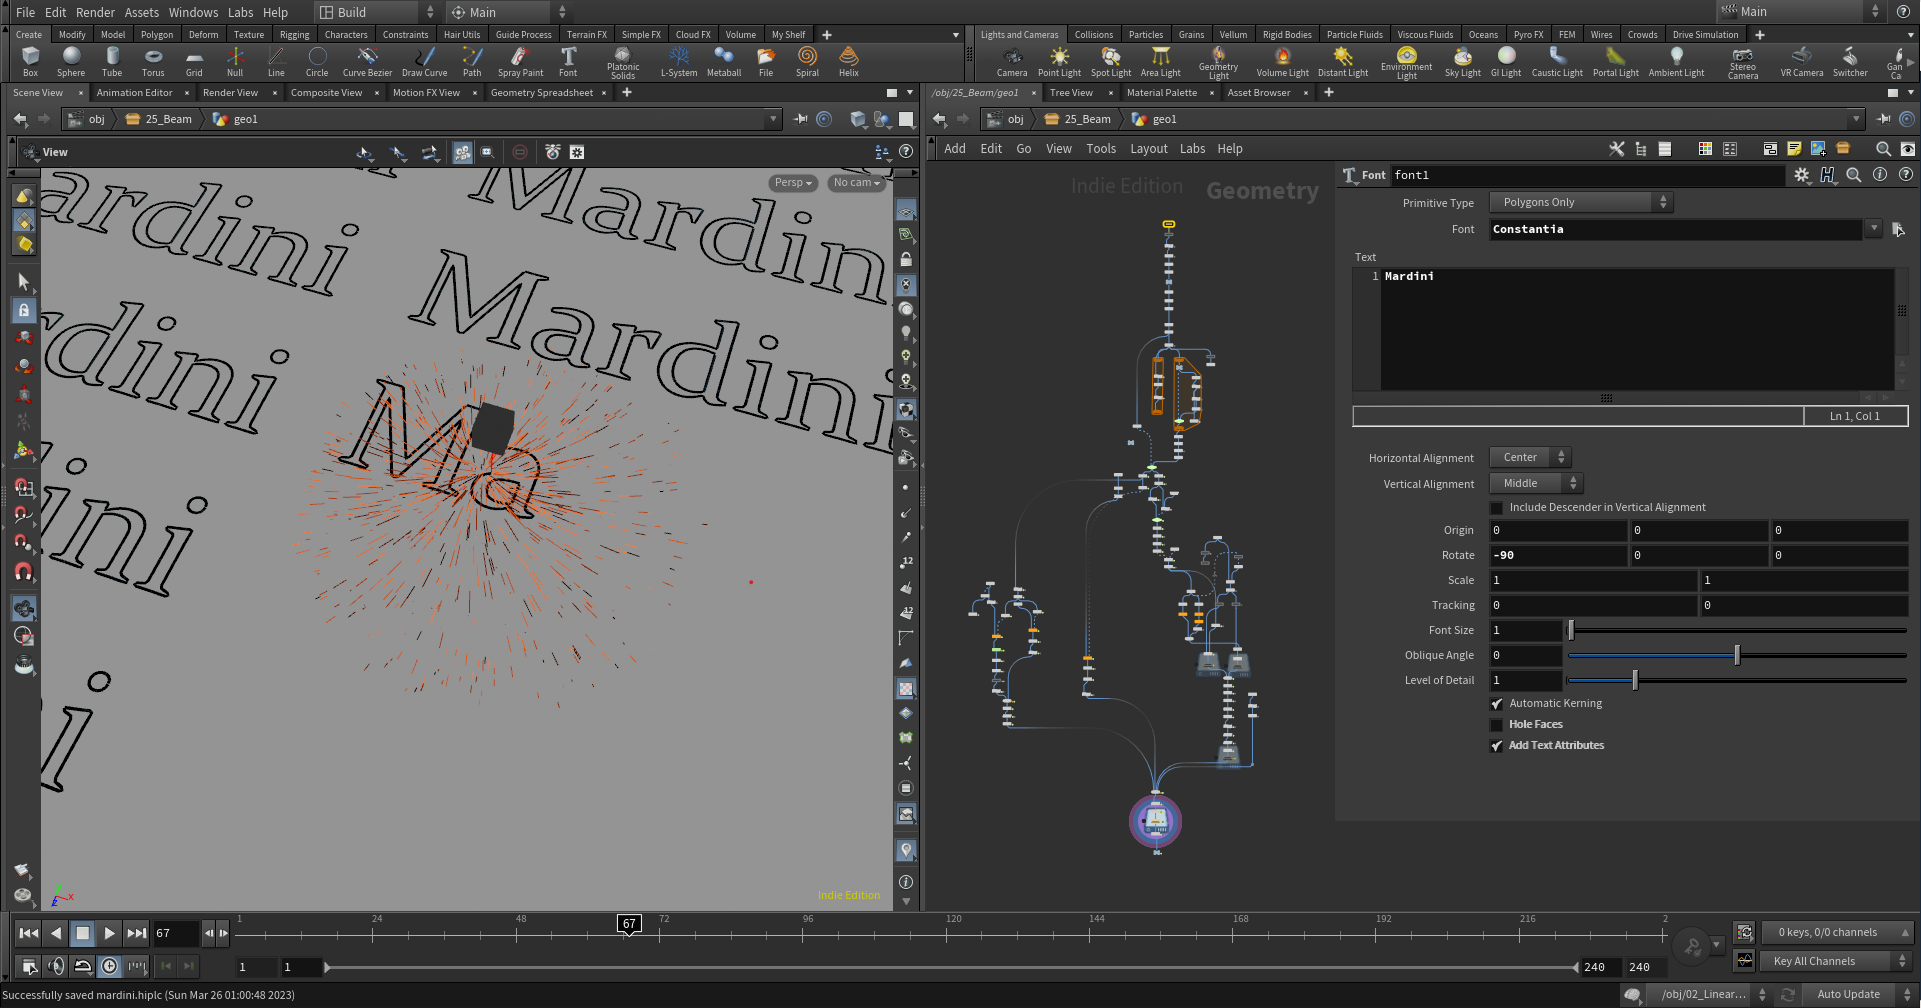Select the Helix shelf tool

pyautogui.click(x=849, y=62)
